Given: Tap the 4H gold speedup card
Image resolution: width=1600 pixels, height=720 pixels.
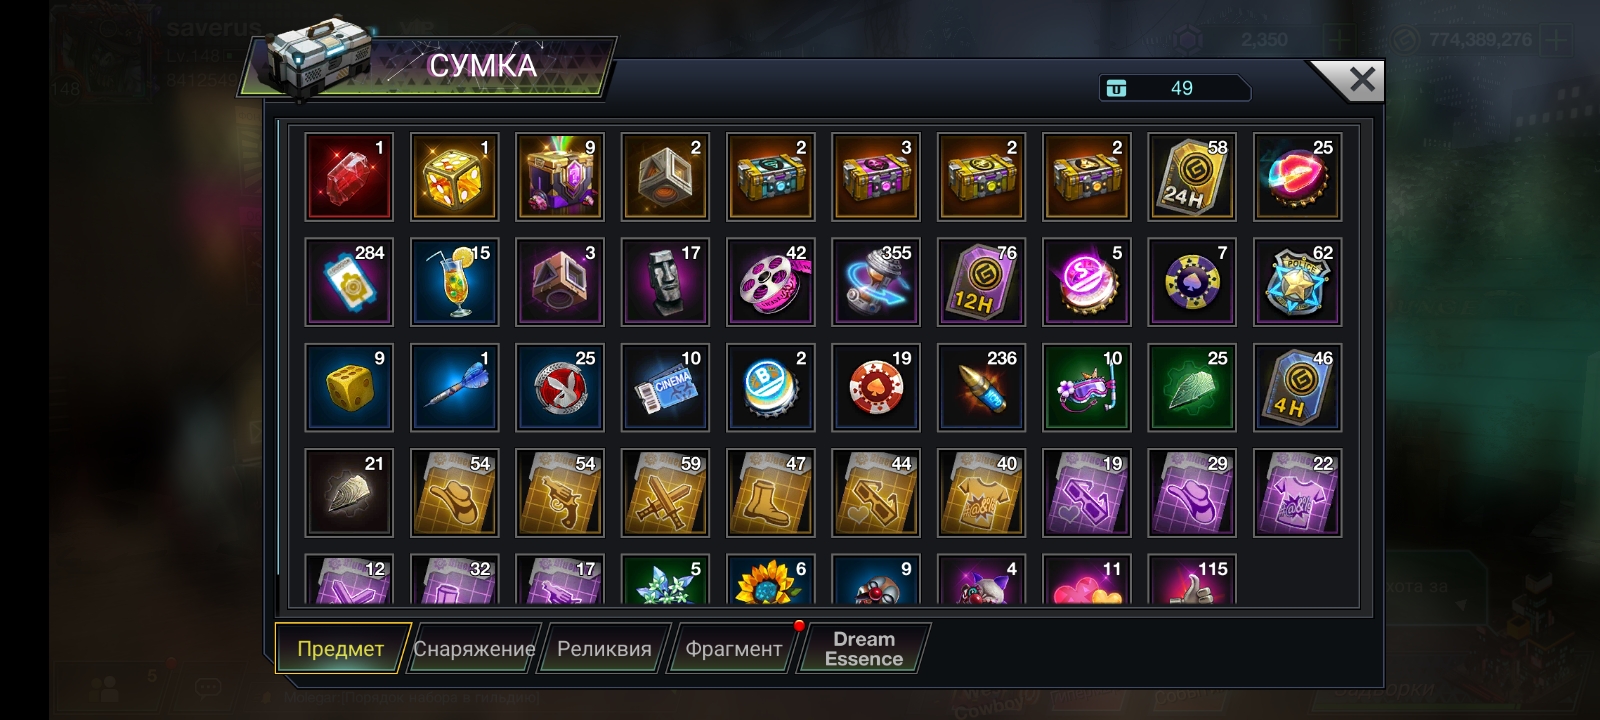Looking at the screenshot, I should (1297, 388).
